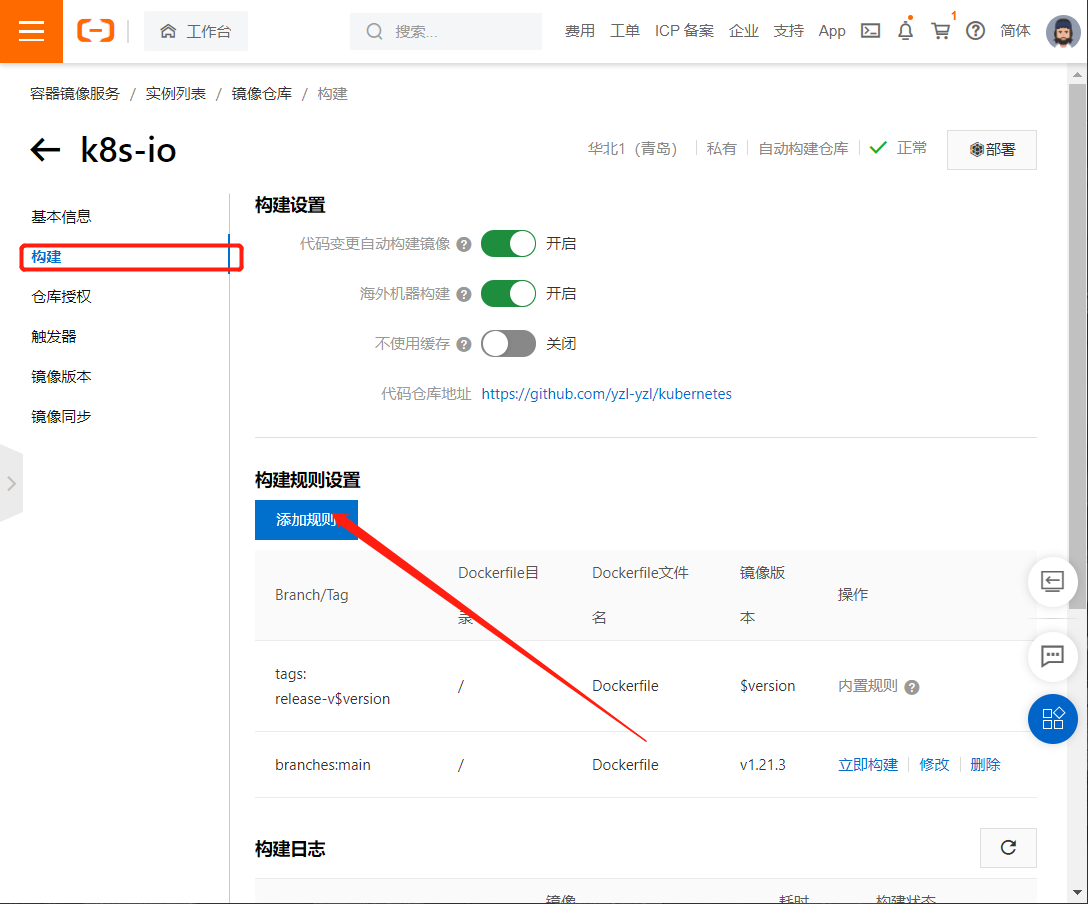Image resolution: width=1088 pixels, height=904 pixels.
Task: Turn off 海外机器构建 switch
Action: coord(508,293)
